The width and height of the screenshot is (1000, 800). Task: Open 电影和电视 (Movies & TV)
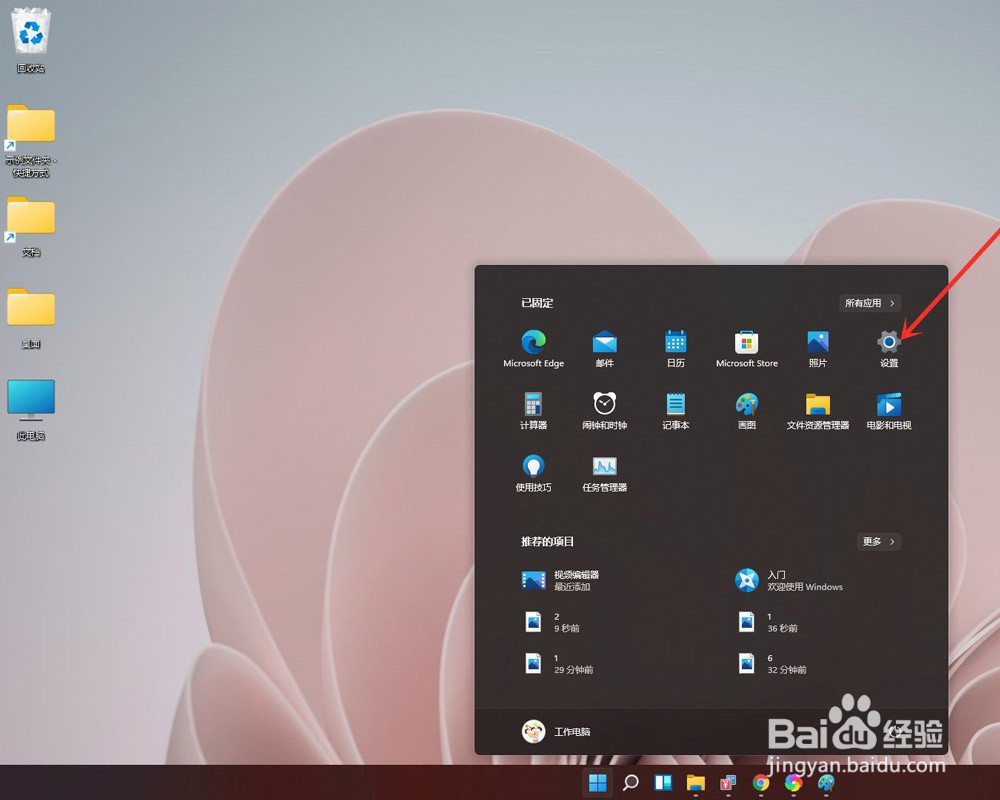tap(889, 411)
